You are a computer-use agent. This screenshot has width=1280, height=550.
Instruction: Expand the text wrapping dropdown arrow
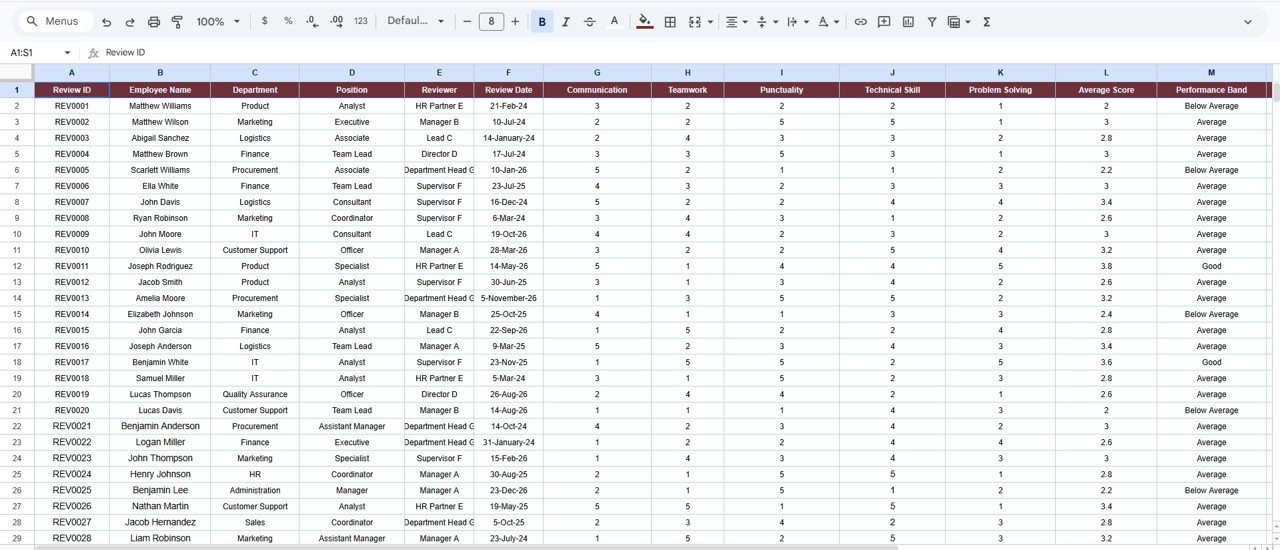(806, 22)
